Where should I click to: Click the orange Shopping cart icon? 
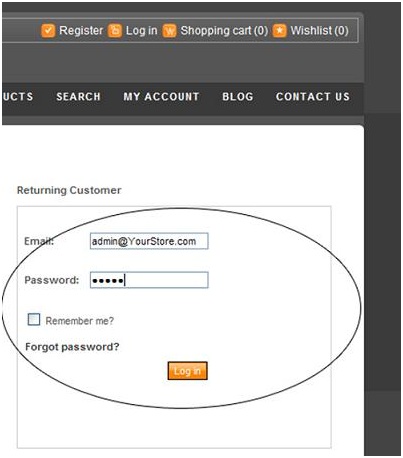pos(169,31)
